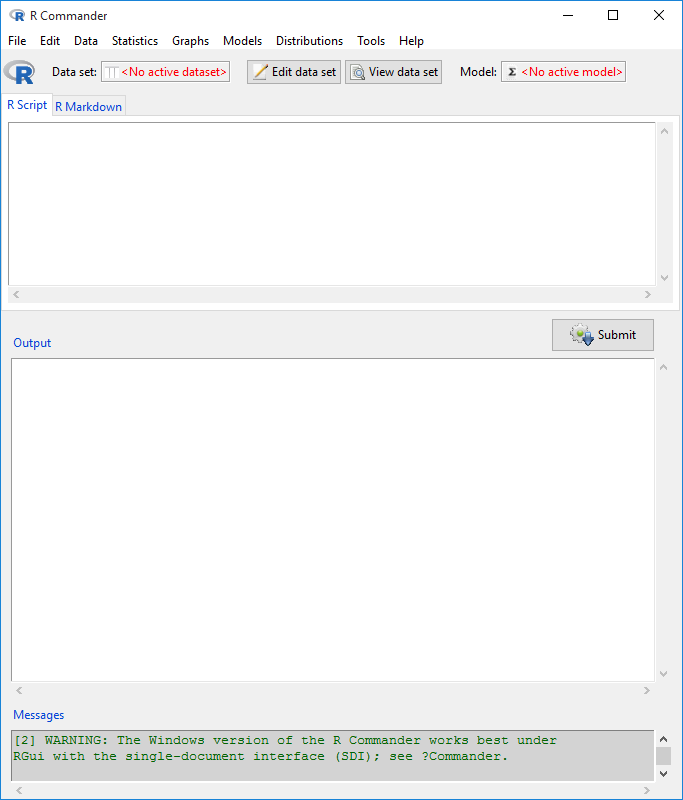Expand the Distributions menu

(309, 41)
